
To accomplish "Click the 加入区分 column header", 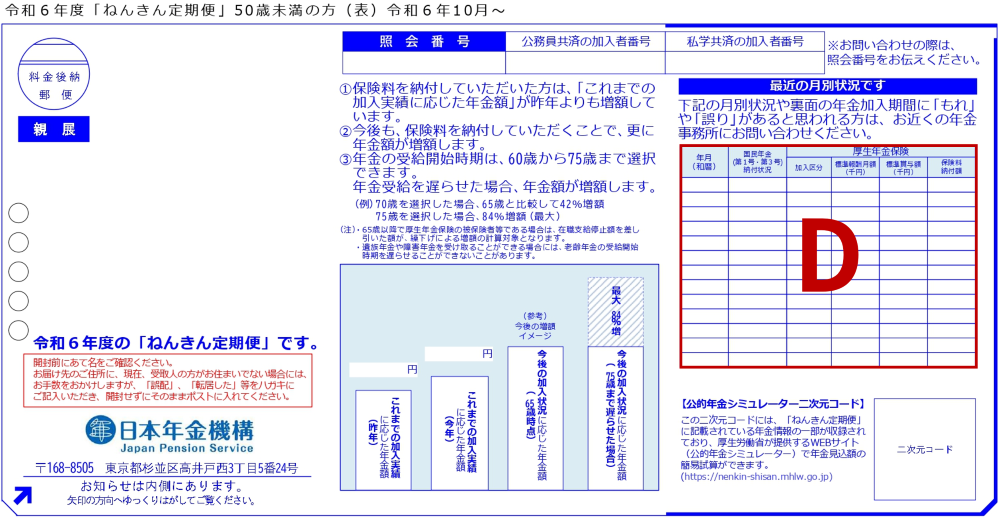I will click(x=809, y=167).
